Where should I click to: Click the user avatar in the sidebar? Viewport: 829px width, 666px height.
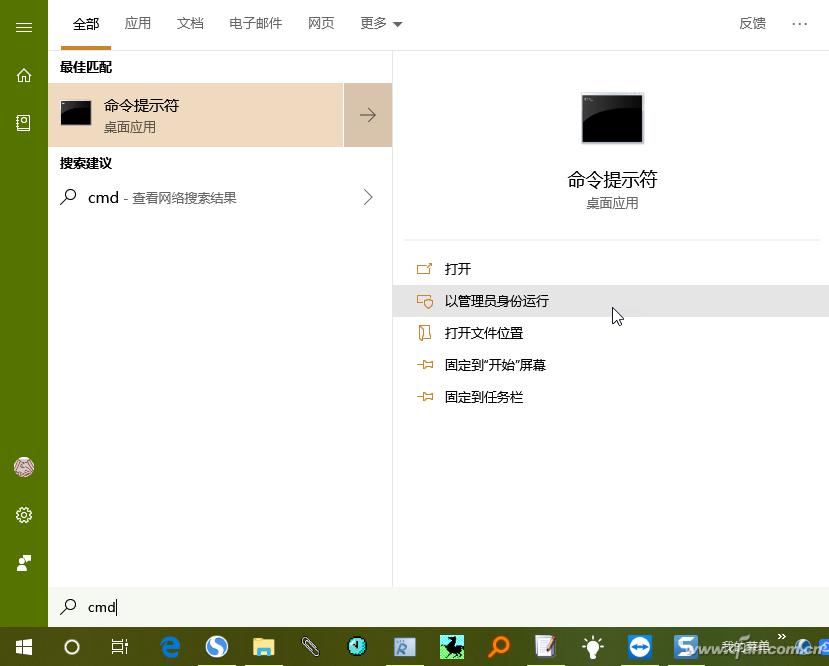(x=23, y=467)
